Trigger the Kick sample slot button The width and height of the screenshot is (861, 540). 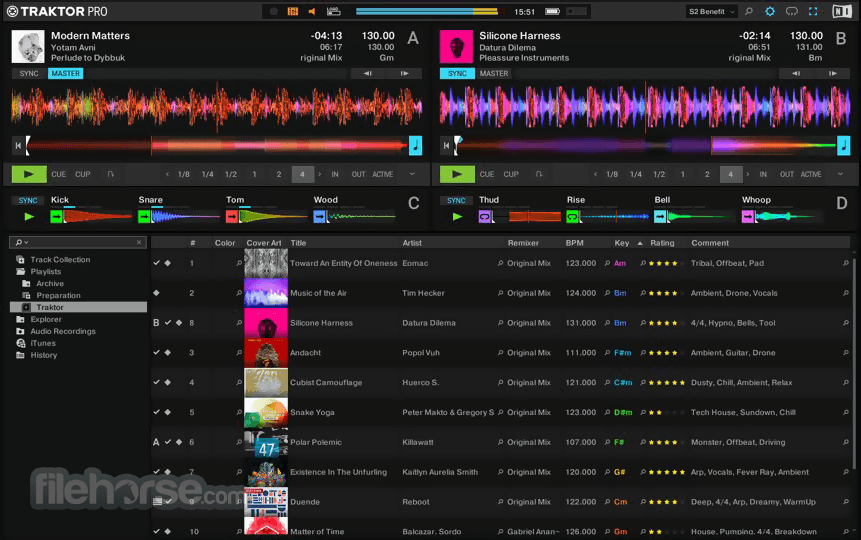point(56,216)
